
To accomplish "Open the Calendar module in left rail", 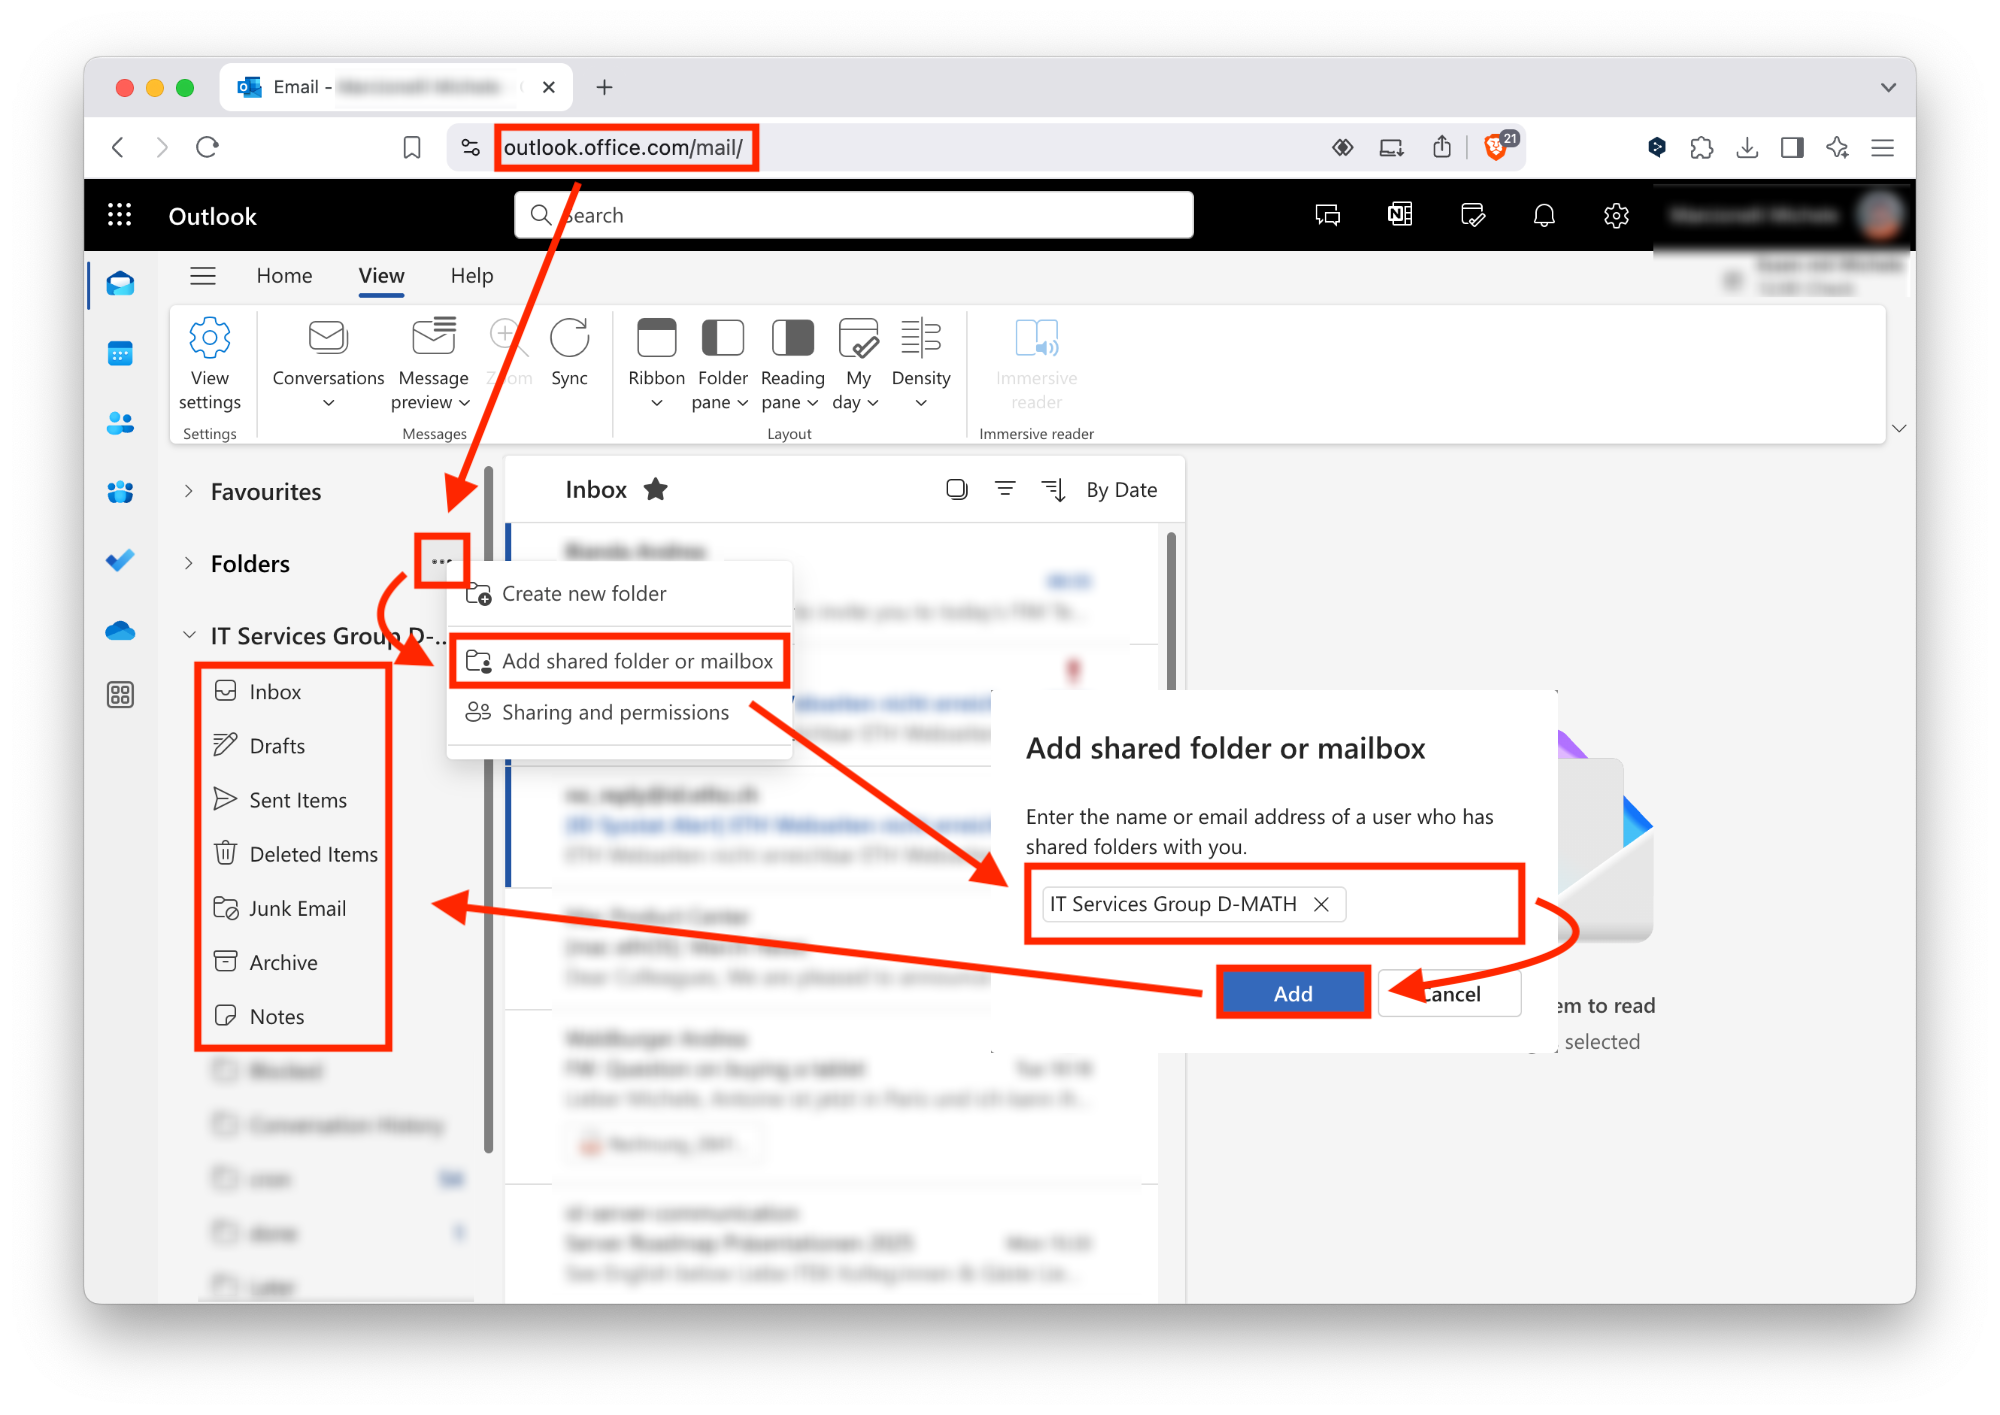I will (120, 354).
